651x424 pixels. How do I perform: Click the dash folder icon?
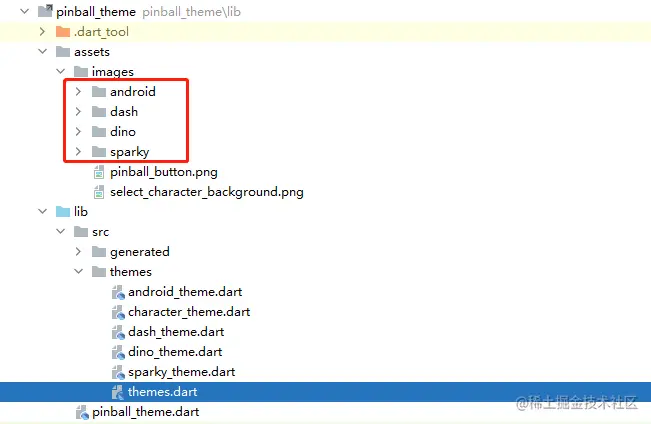coord(99,111)
